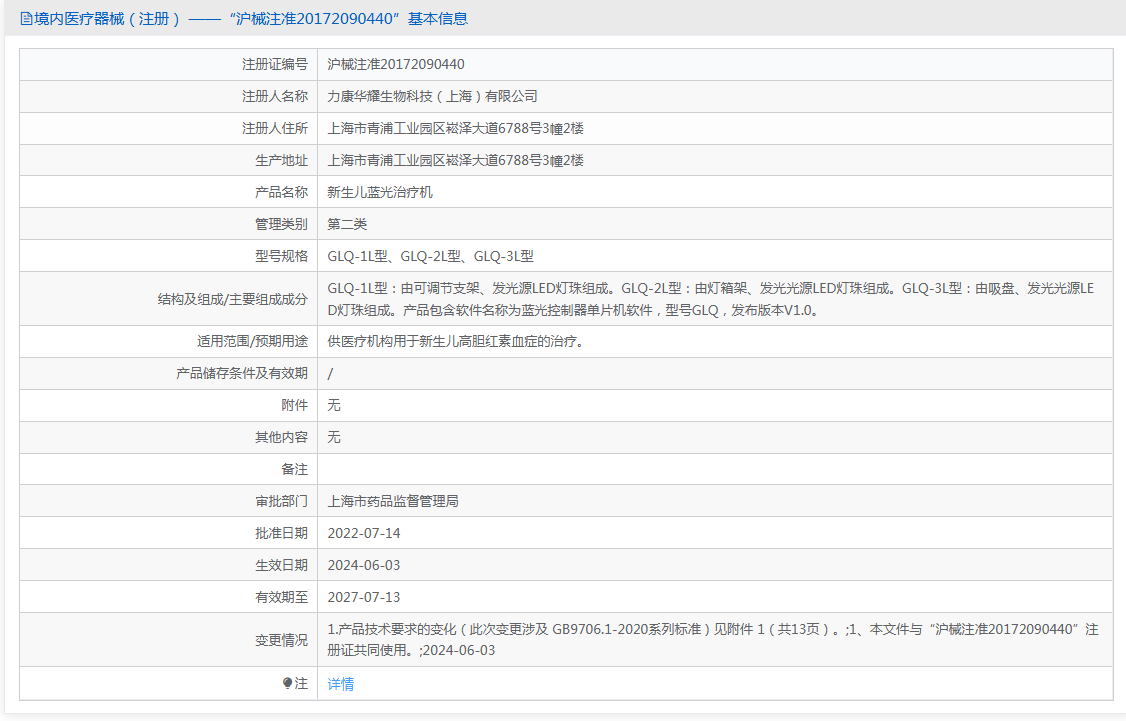Click the 产品名称 row label
The width and height of the screenshot is (1126, 721).
tap(282, 192)
